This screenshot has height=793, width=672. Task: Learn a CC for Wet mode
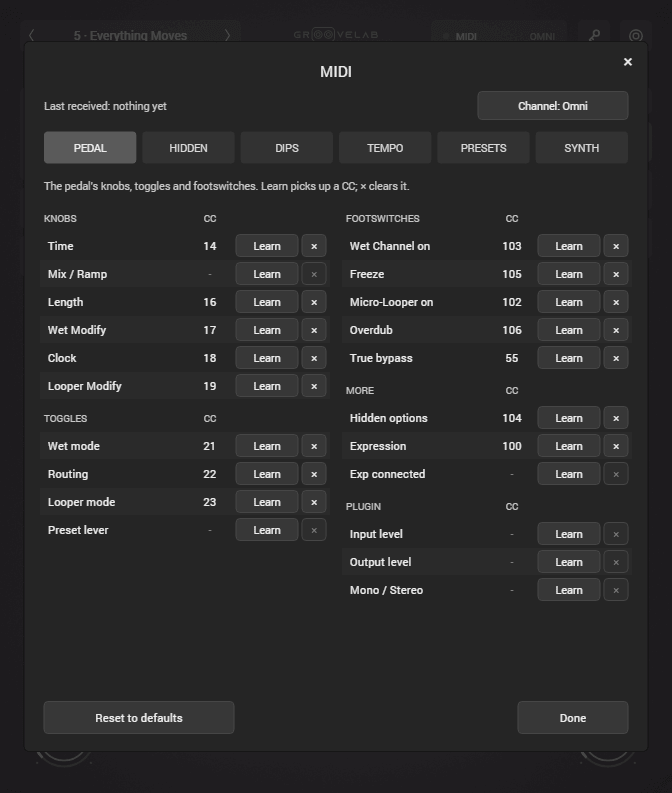267,446
